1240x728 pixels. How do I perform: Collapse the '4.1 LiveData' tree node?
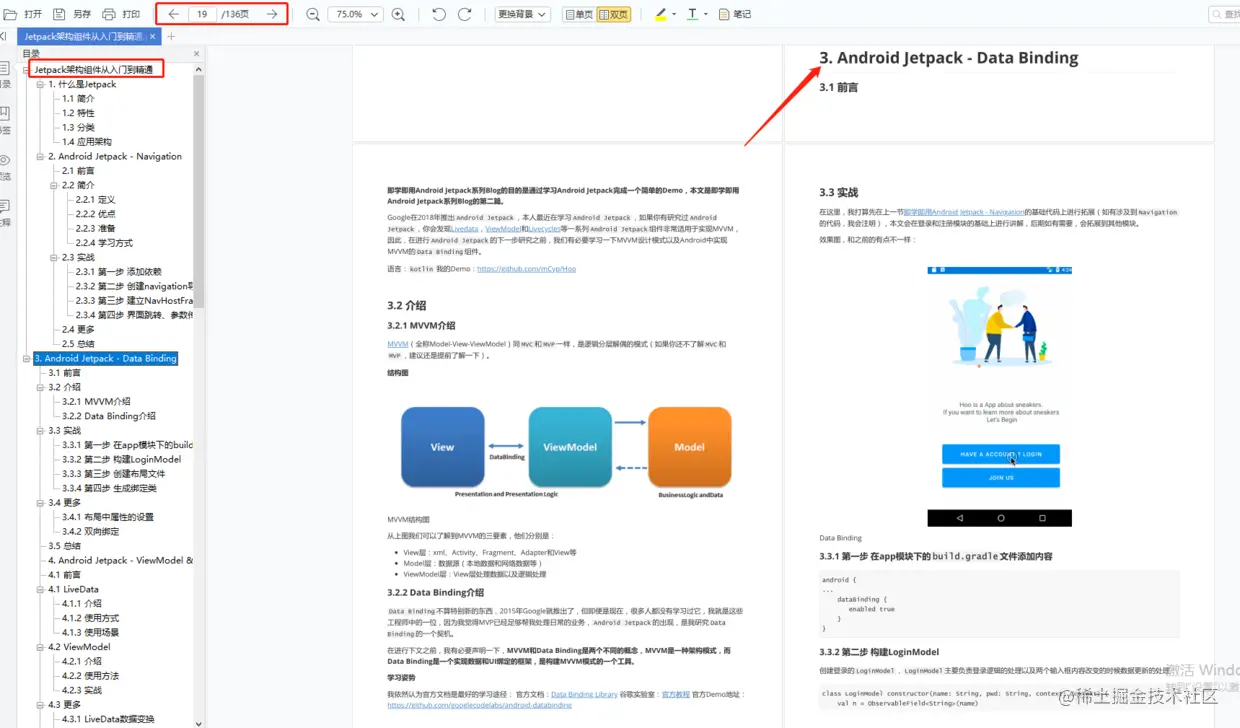(40, 589)
